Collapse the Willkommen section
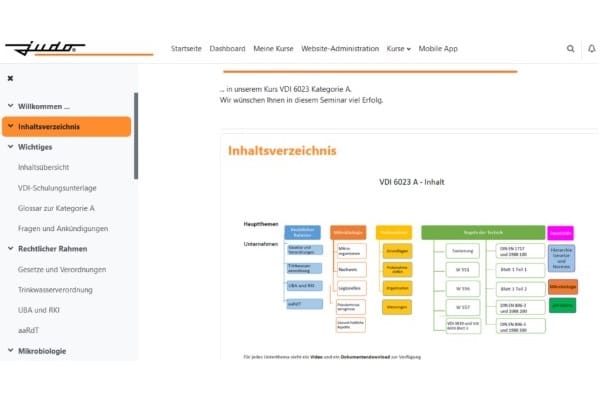 pos(10,106)
